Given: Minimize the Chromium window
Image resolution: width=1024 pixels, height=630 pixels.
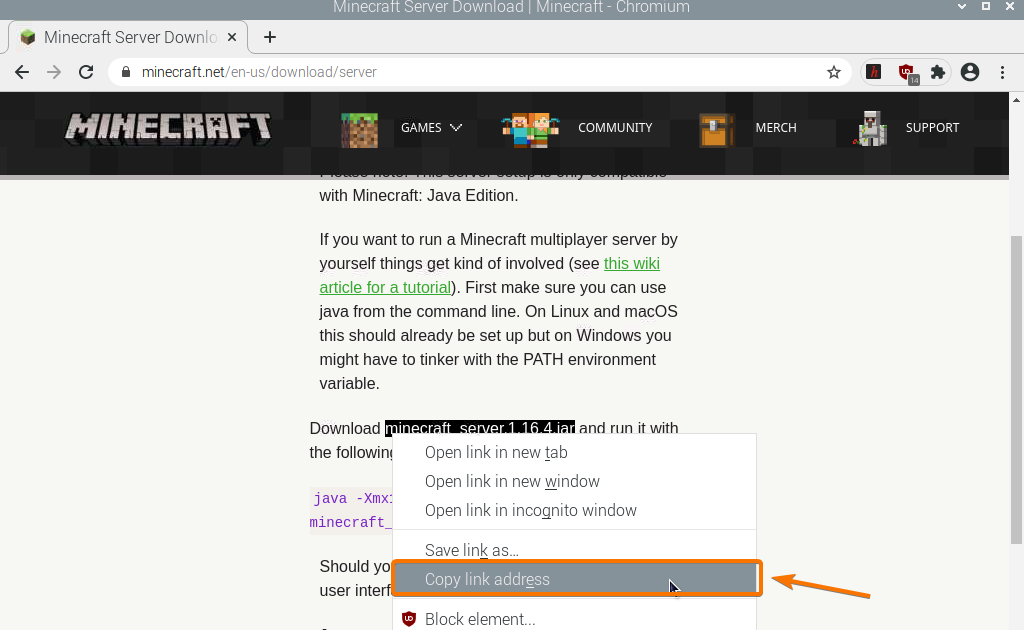Looking at the screenshot, I should coord(962,7).
